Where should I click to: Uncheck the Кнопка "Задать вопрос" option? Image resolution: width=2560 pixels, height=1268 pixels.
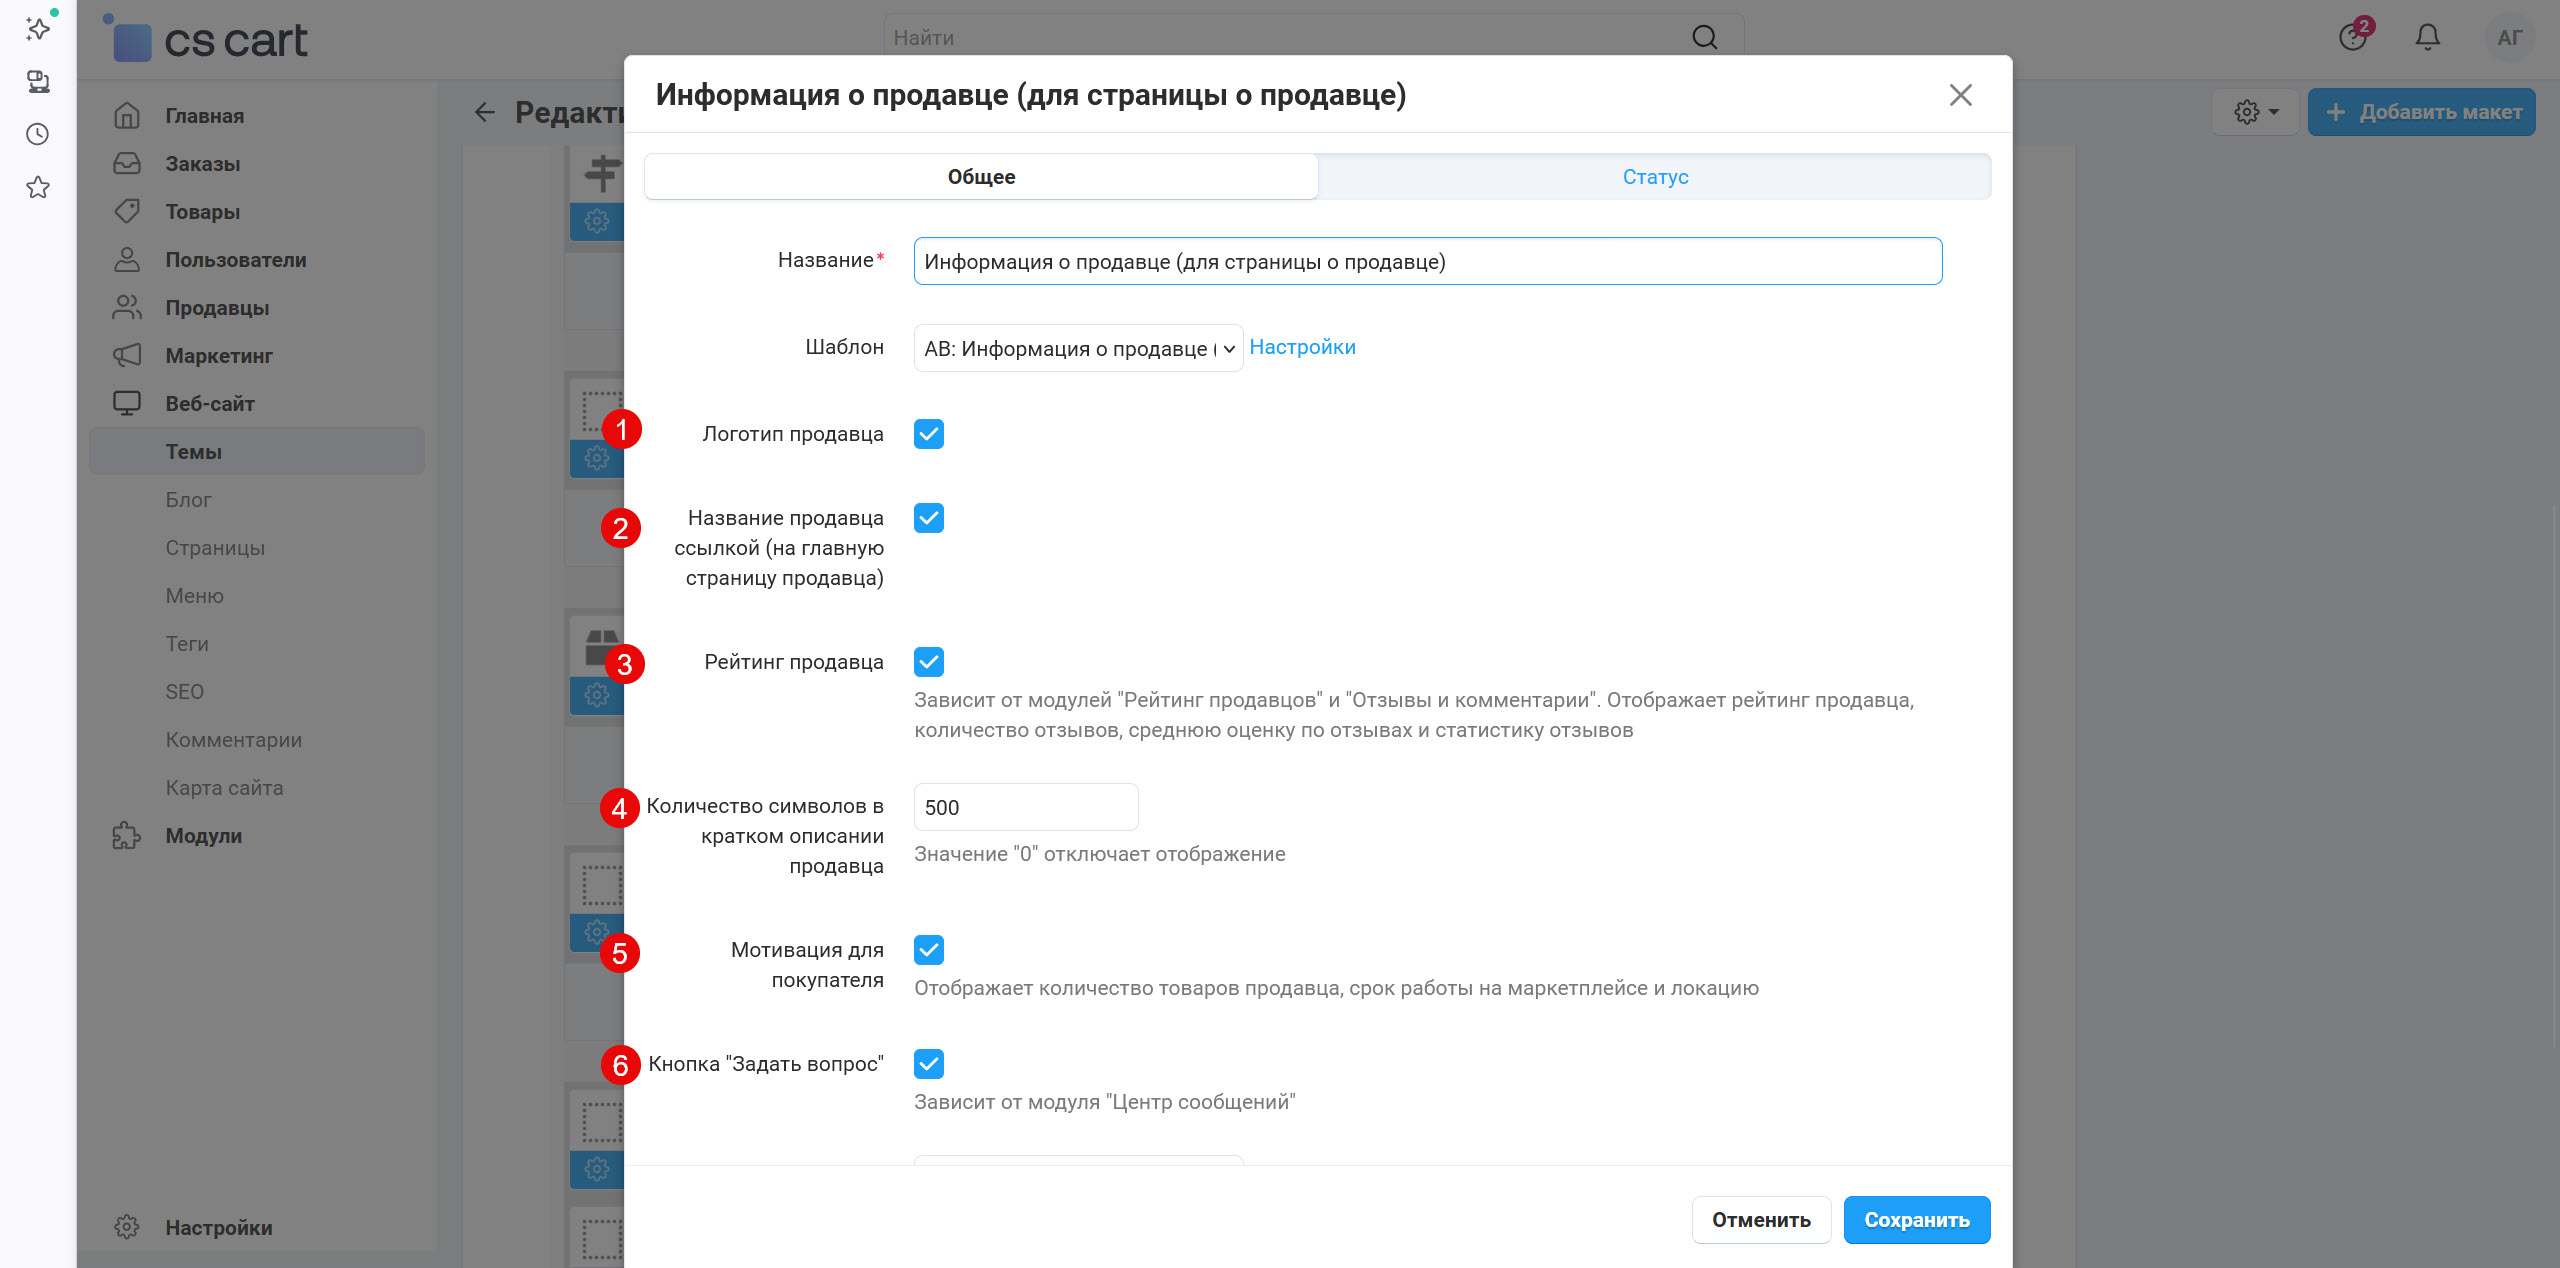coord(928,1064)
